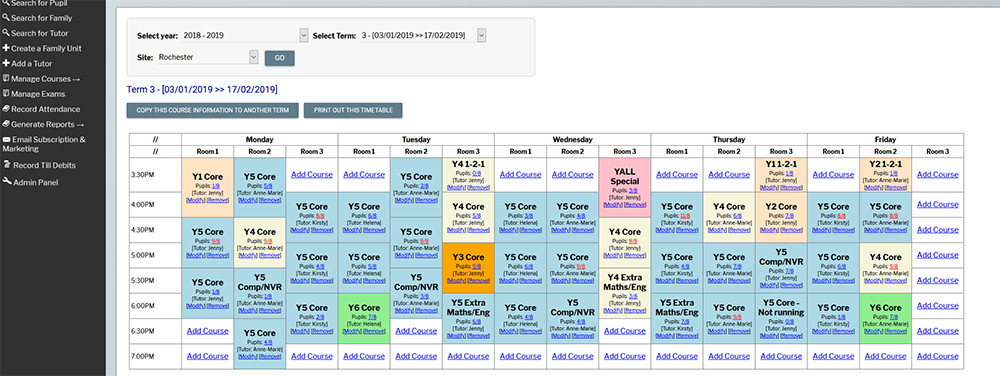Click Modify in Y5 Core - Not running cell
Image resolution: width=1000 pixels, height=376 pixels.
[x=770, y=336]
